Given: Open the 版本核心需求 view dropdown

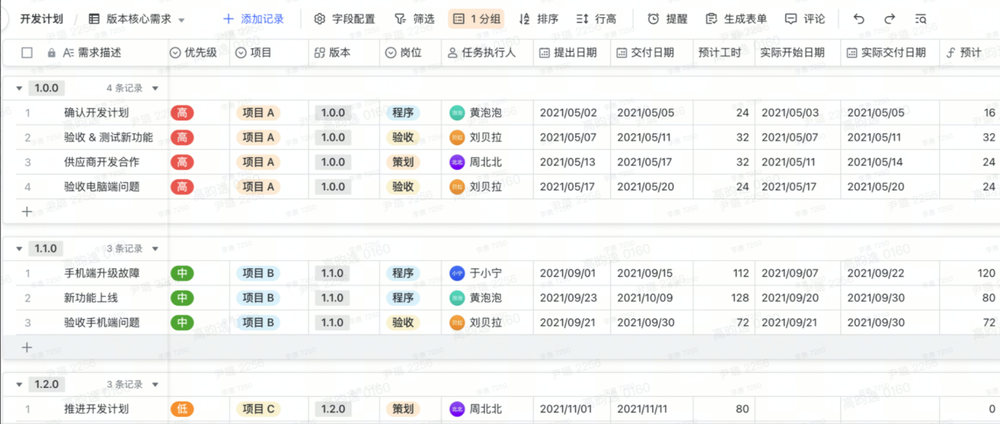Looking at the screenshot, I should pyautogui.click(x=137, y=19).
